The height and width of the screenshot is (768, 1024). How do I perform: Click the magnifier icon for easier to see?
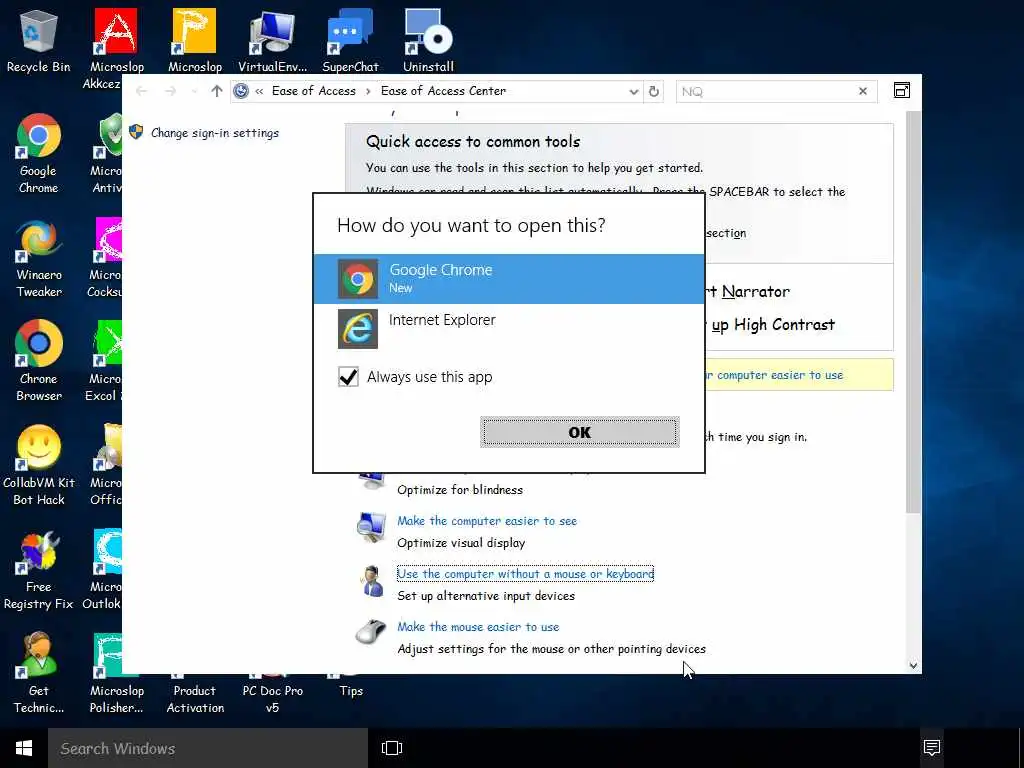tap(371, 526)
